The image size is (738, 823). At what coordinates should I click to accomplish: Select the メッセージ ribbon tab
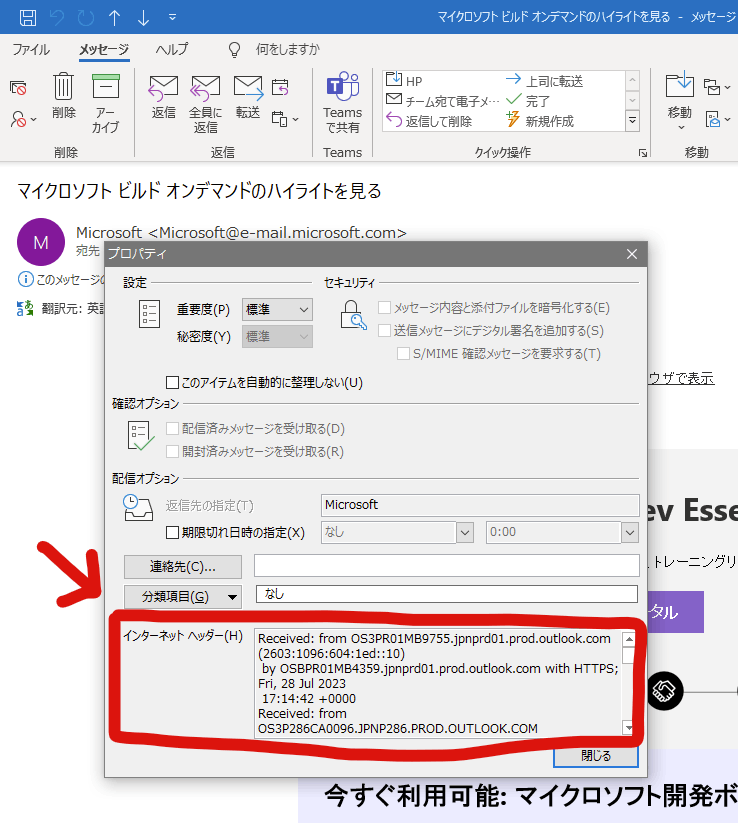coord(104,49)
